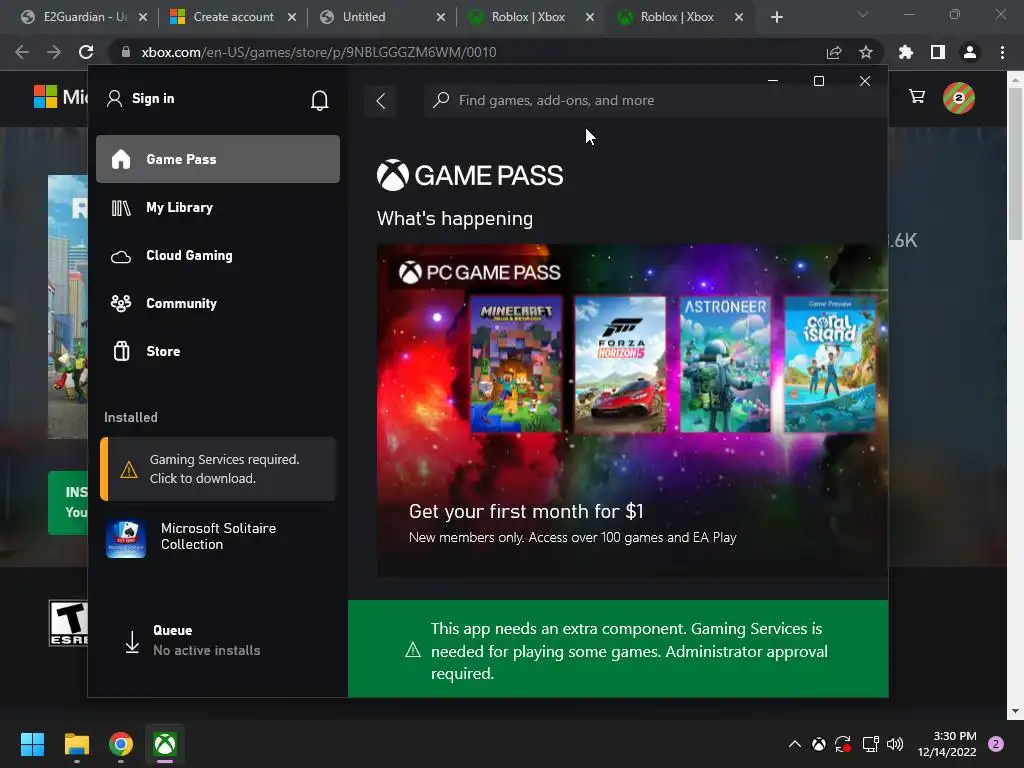Click account avatar on Xbox website
This screenshot has width=1024, height=768.
tap(959, 98)
